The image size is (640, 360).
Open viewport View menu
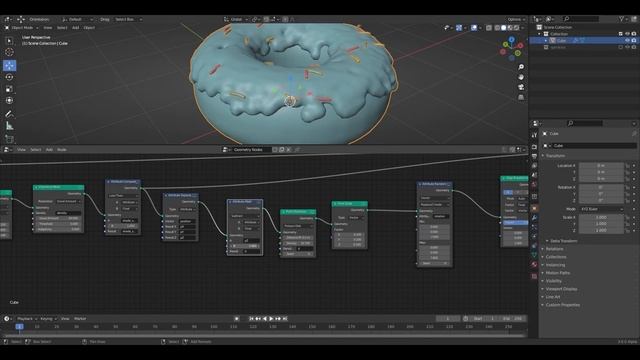[x=48, y=28]
